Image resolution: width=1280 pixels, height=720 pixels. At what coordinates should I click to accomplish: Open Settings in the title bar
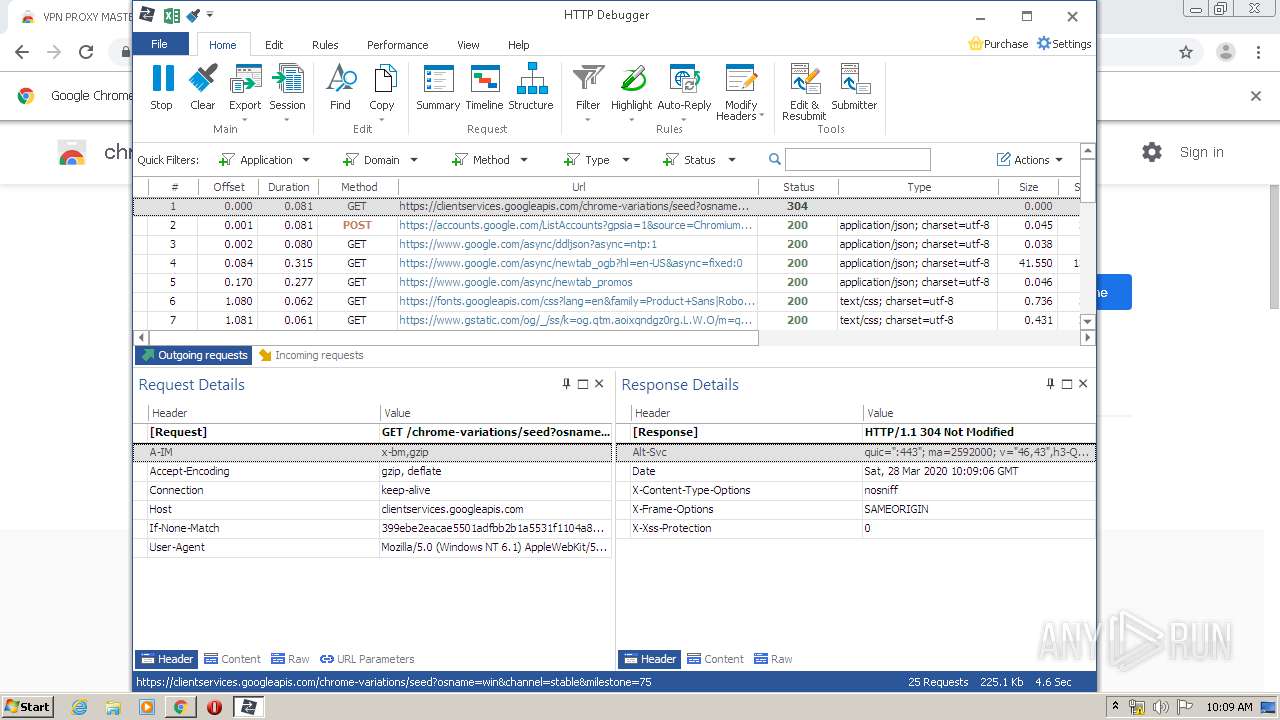click(1064, 44)
